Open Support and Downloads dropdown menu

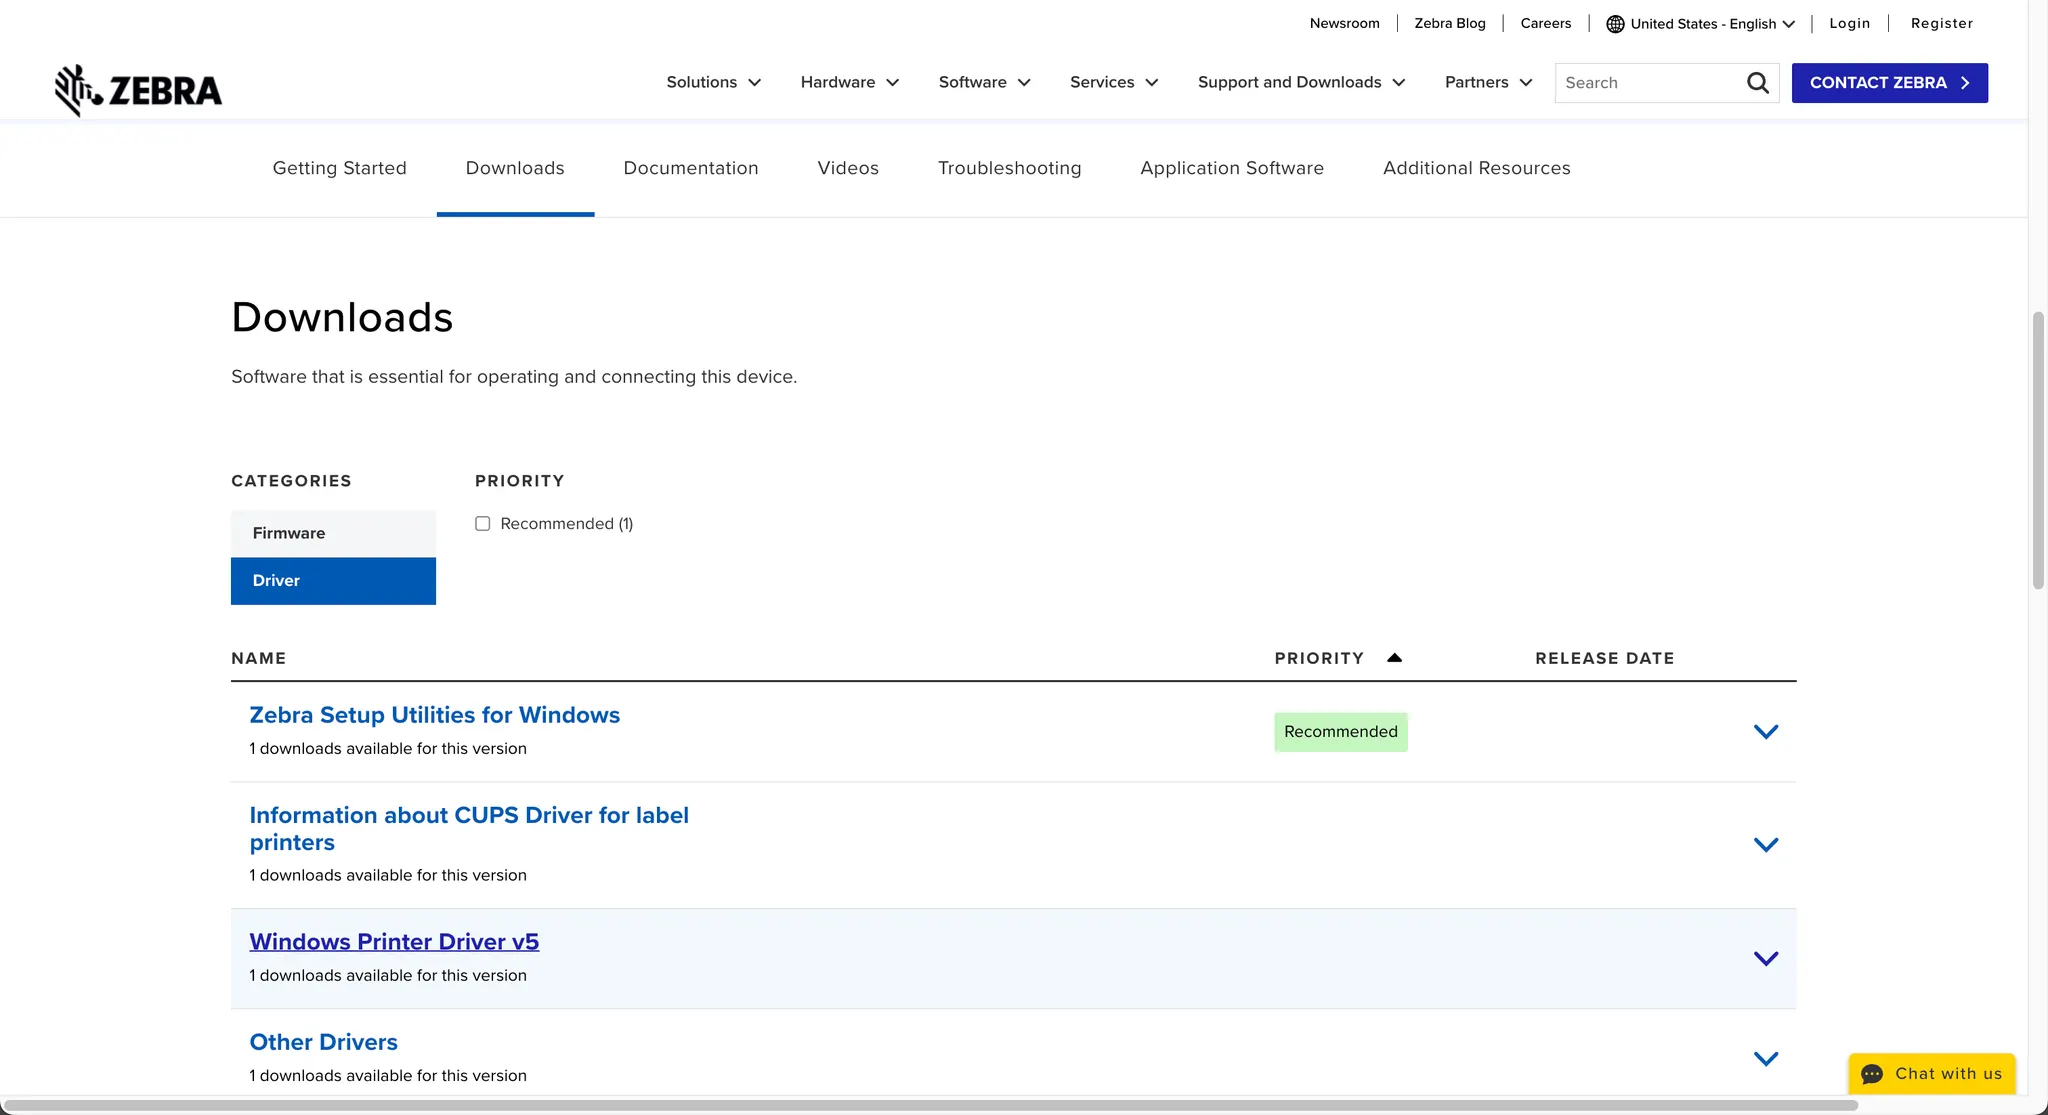(1301, 83)
